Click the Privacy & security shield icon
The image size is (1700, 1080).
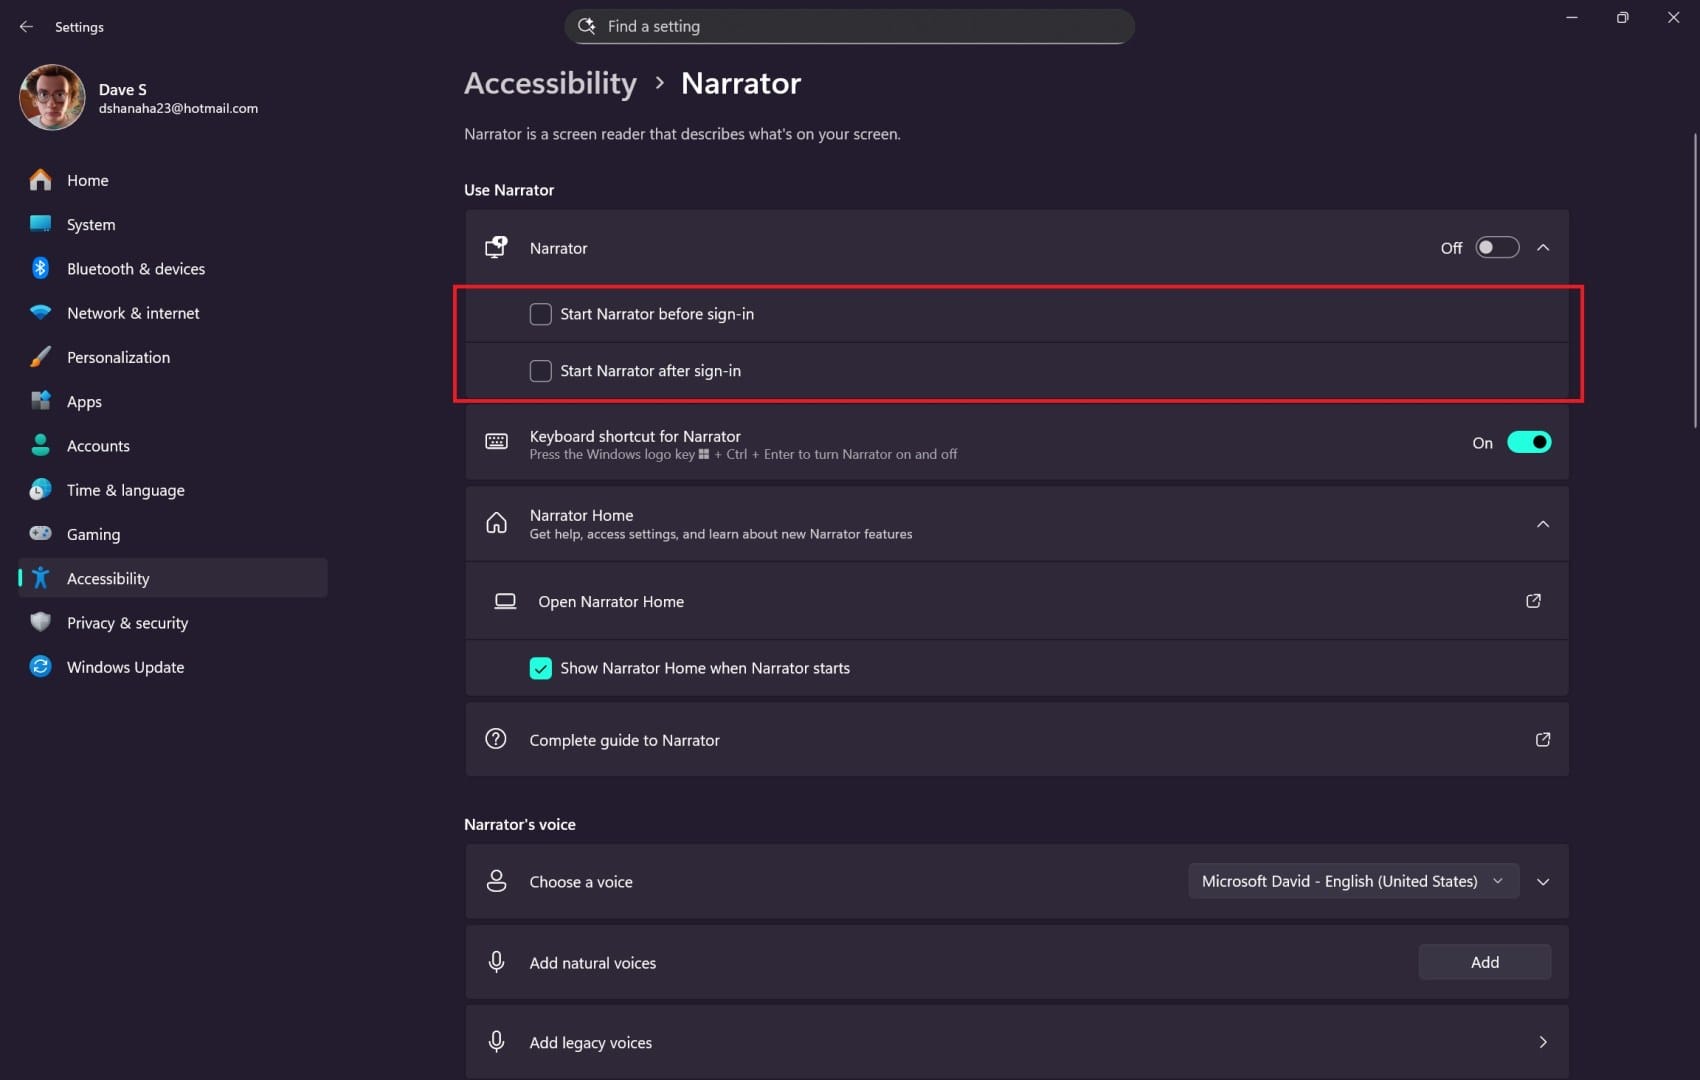coord(40,622)
